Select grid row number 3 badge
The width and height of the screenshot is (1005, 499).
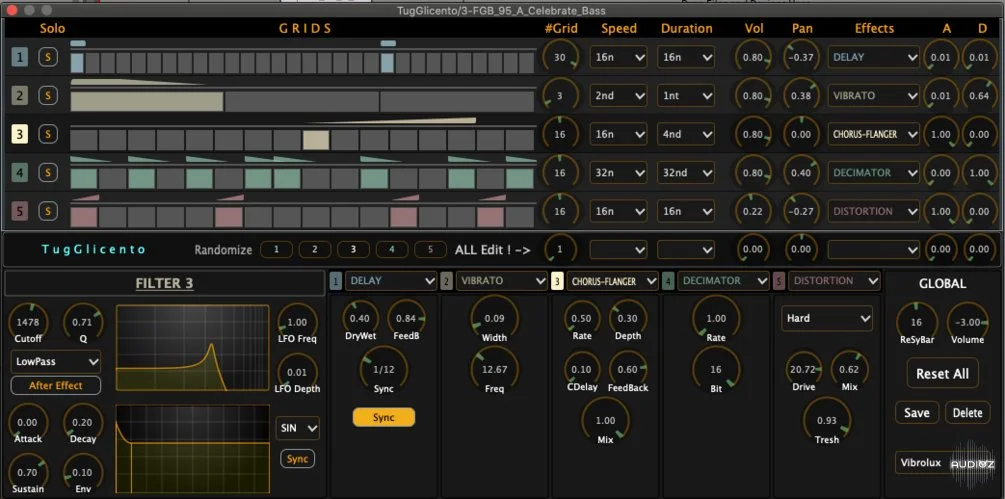[20, 135]
